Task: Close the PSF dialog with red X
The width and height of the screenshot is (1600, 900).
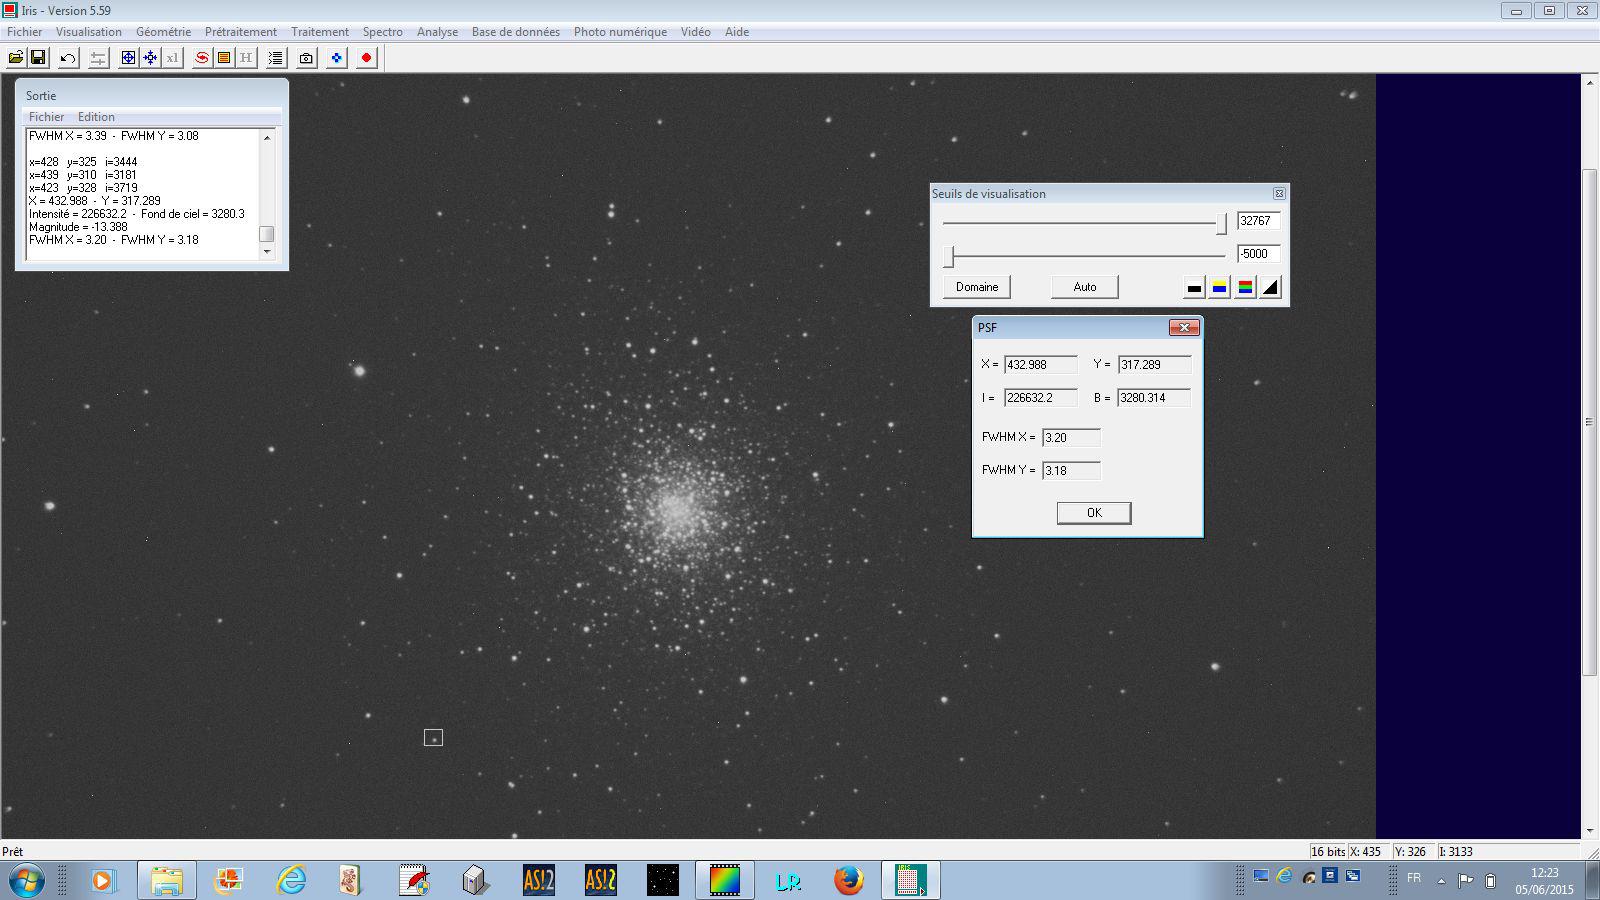Action: 1184,327
